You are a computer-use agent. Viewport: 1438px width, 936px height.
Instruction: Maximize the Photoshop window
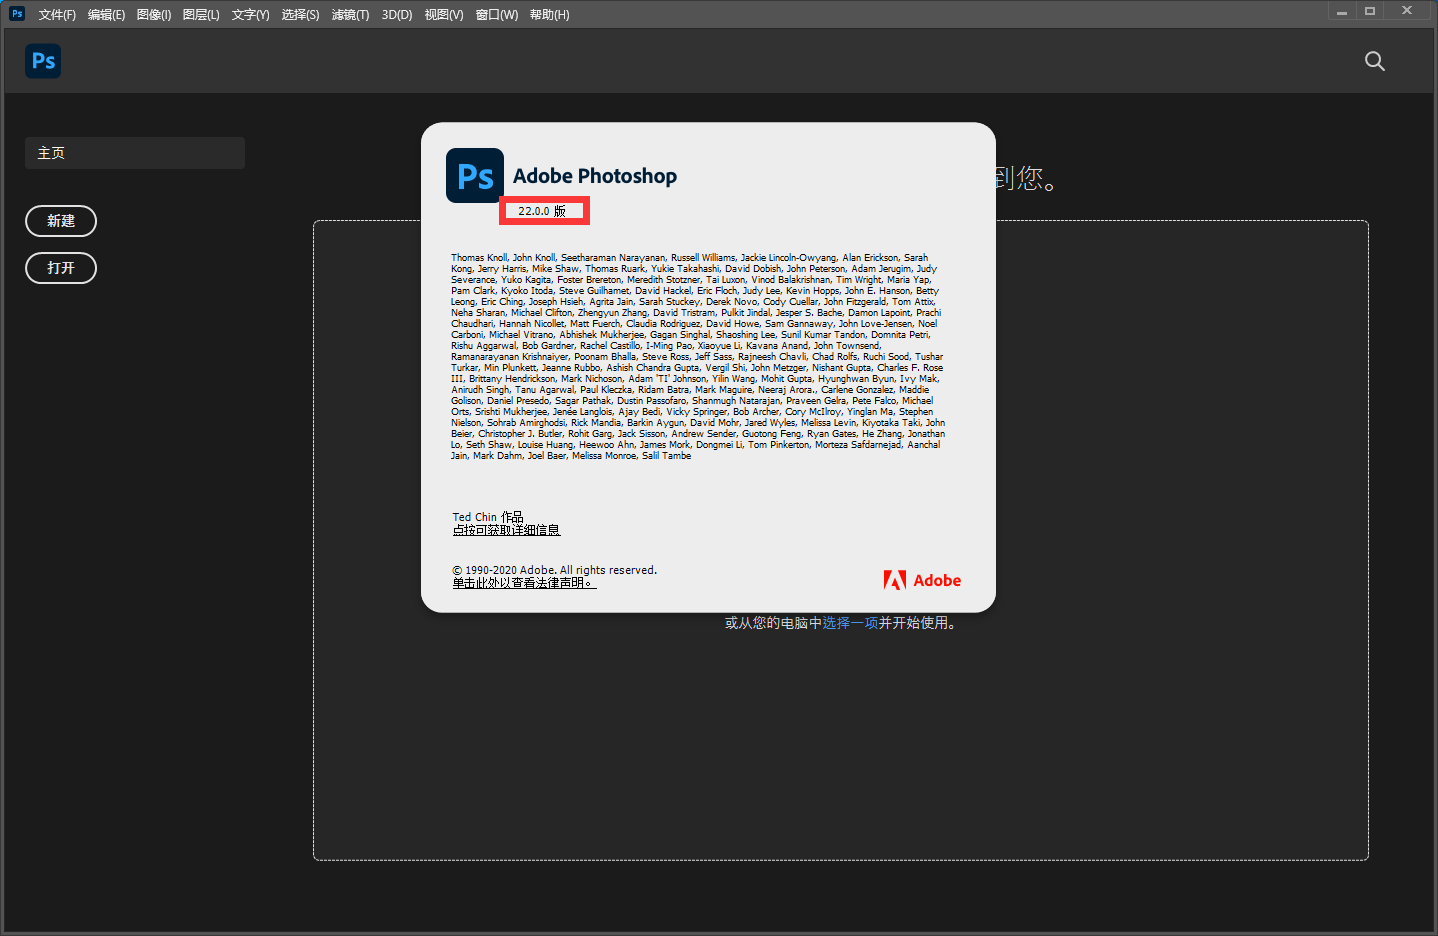coord(1370,11)
